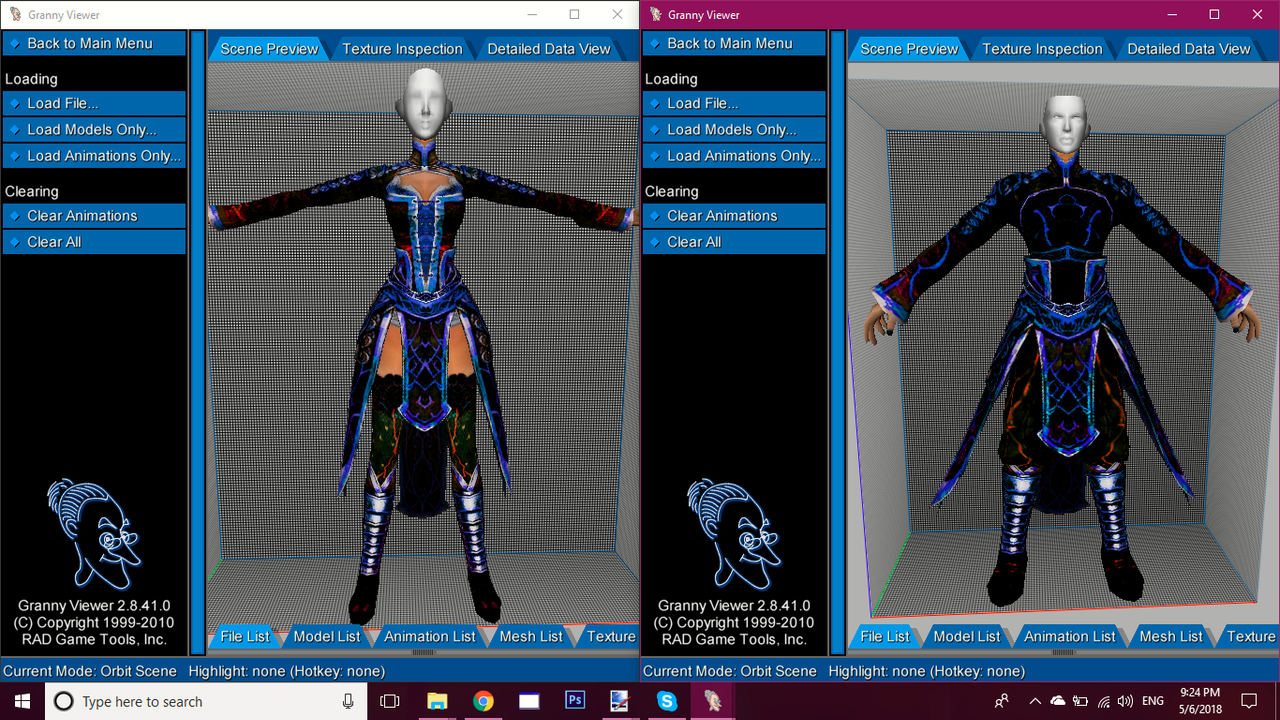1280x720 pixels.
Task: Click the model's head in left preview
Action: [x=424, y=104]
